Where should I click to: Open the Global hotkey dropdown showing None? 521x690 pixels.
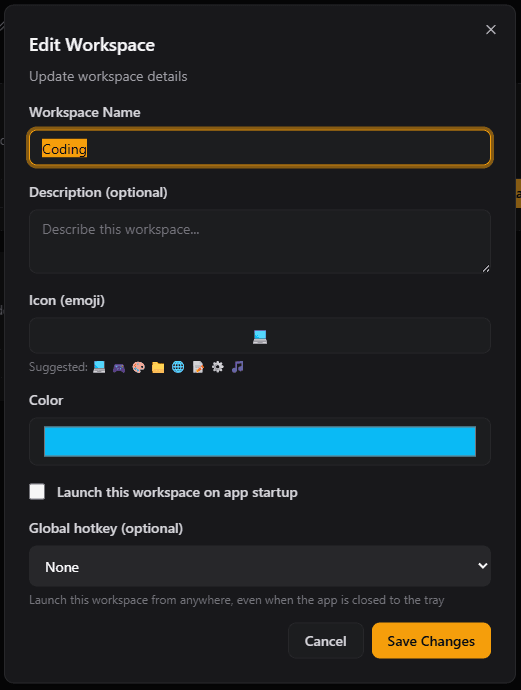pos(260,566)
